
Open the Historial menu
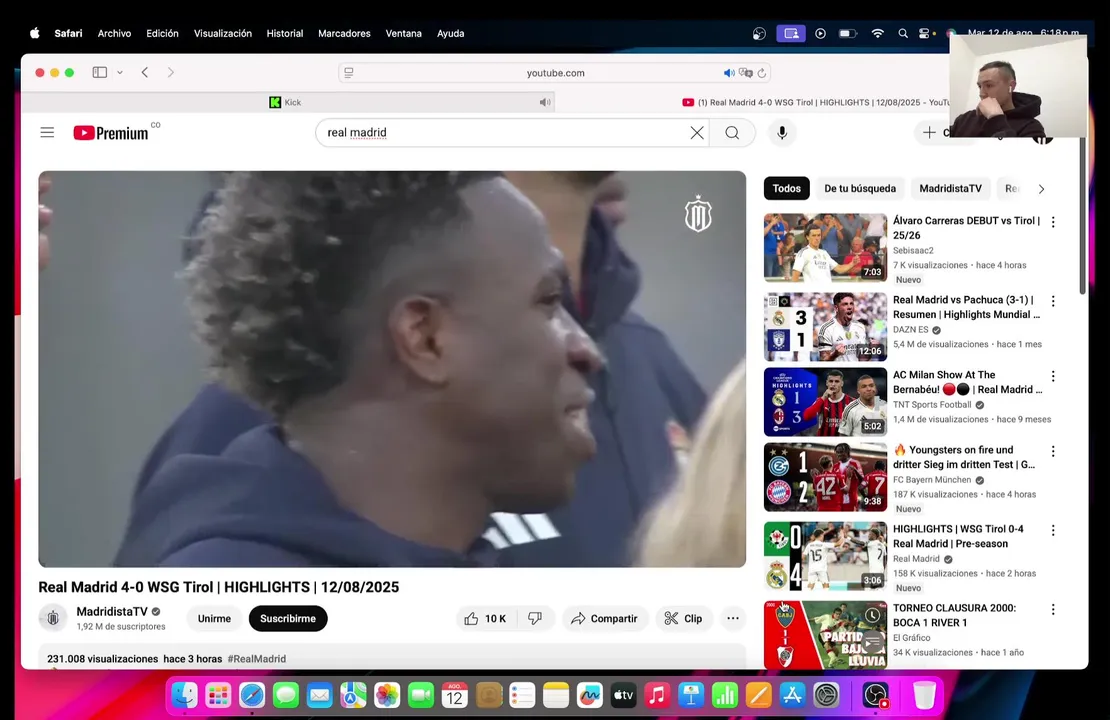[x=285, y=33]
